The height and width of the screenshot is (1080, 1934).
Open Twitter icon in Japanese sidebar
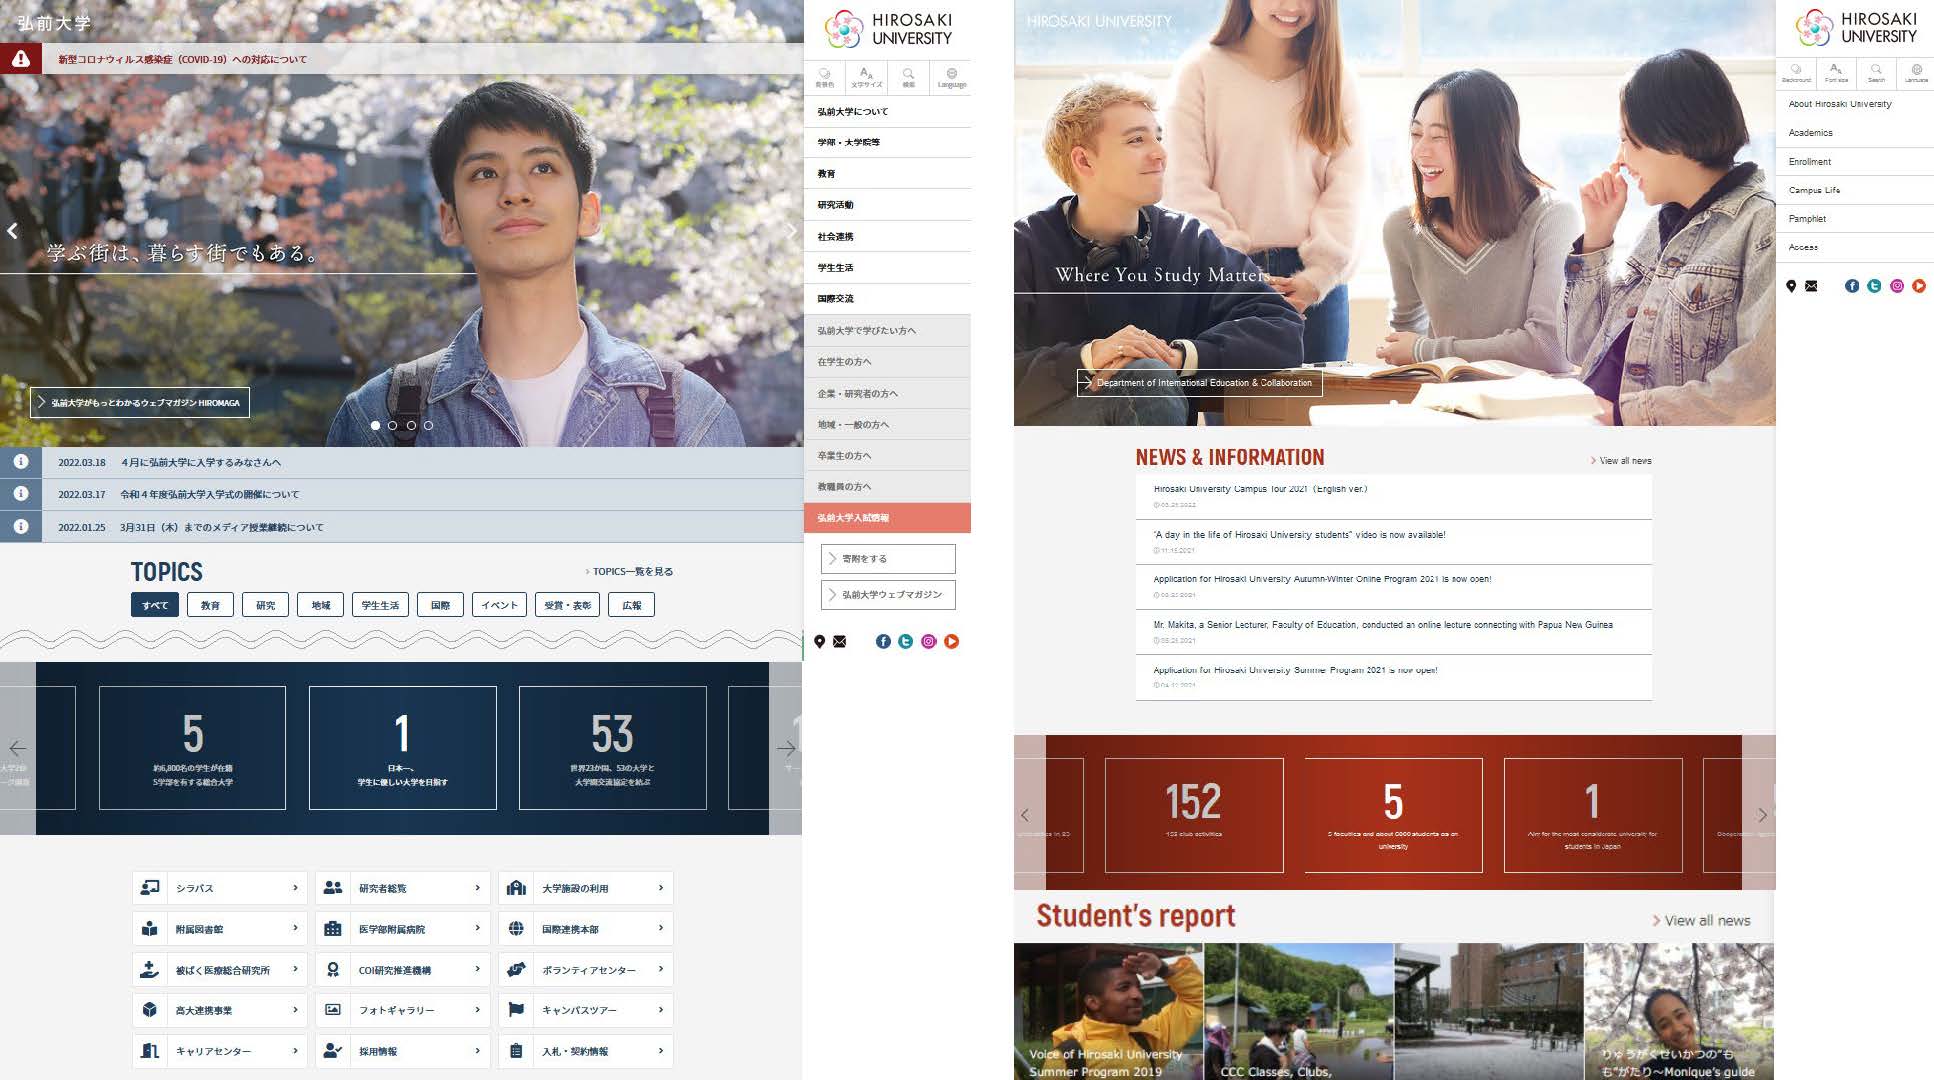click(x=906, y=642)
